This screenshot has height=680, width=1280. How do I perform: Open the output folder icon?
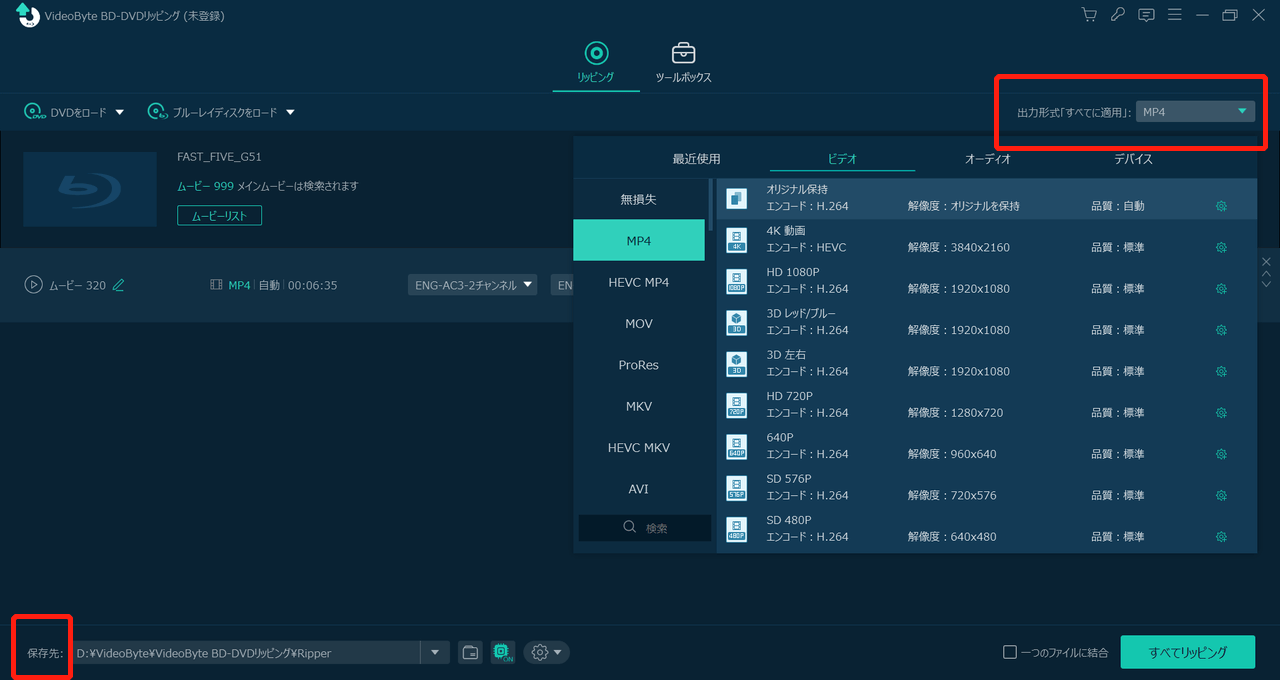470,651
